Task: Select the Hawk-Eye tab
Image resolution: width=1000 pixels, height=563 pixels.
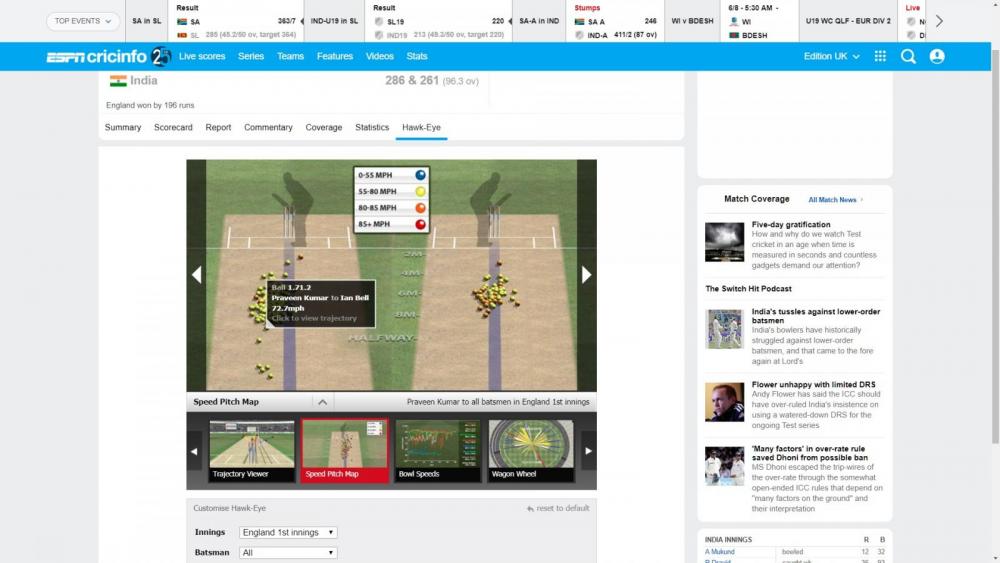Action: 421,128
